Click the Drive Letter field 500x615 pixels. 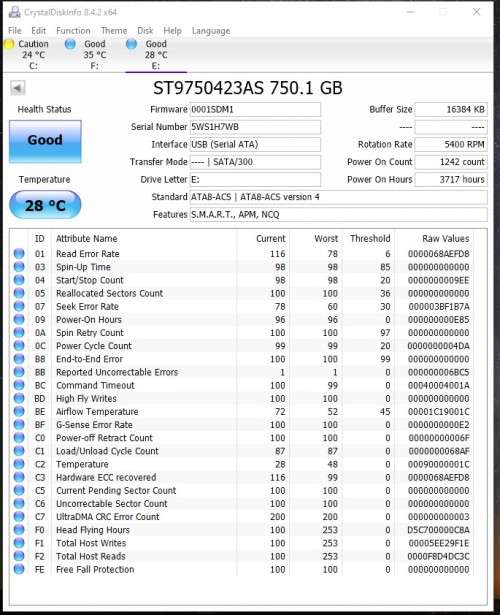(x=255, y=180)
